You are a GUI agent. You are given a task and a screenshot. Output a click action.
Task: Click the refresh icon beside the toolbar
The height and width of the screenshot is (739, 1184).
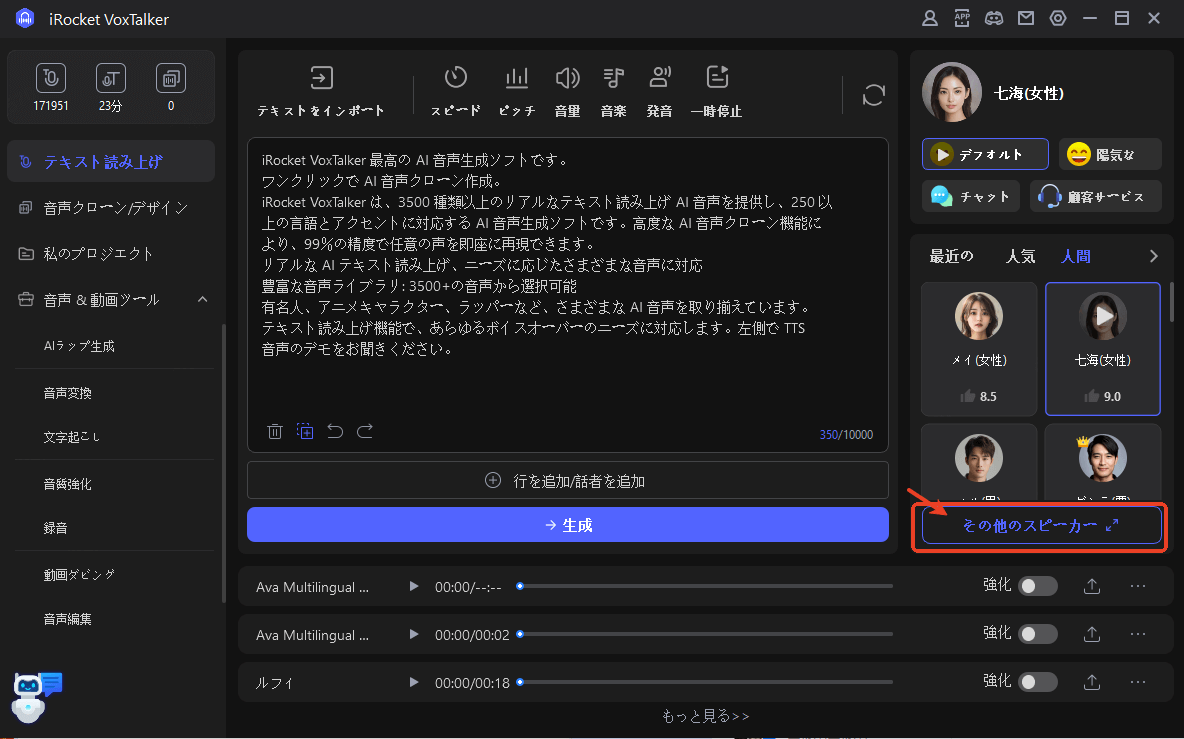[x=874, y=95]
